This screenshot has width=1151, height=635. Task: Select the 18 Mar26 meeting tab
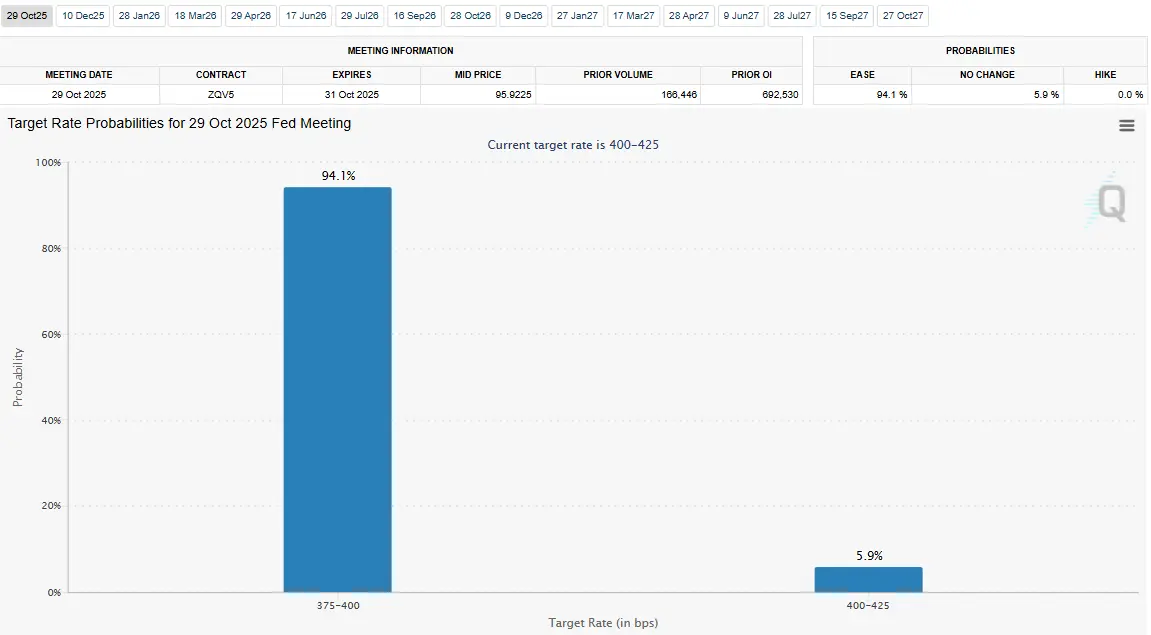point(195,15)
